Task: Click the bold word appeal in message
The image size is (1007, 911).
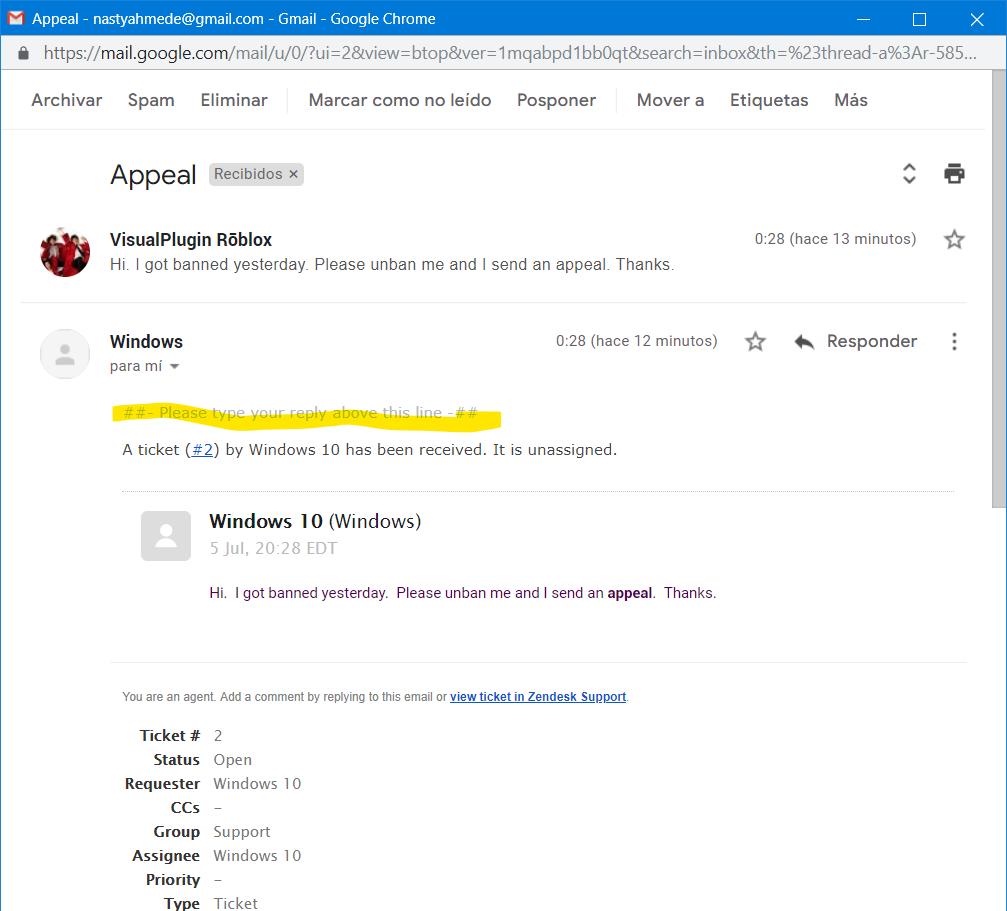Action: (x=629, y=593)
